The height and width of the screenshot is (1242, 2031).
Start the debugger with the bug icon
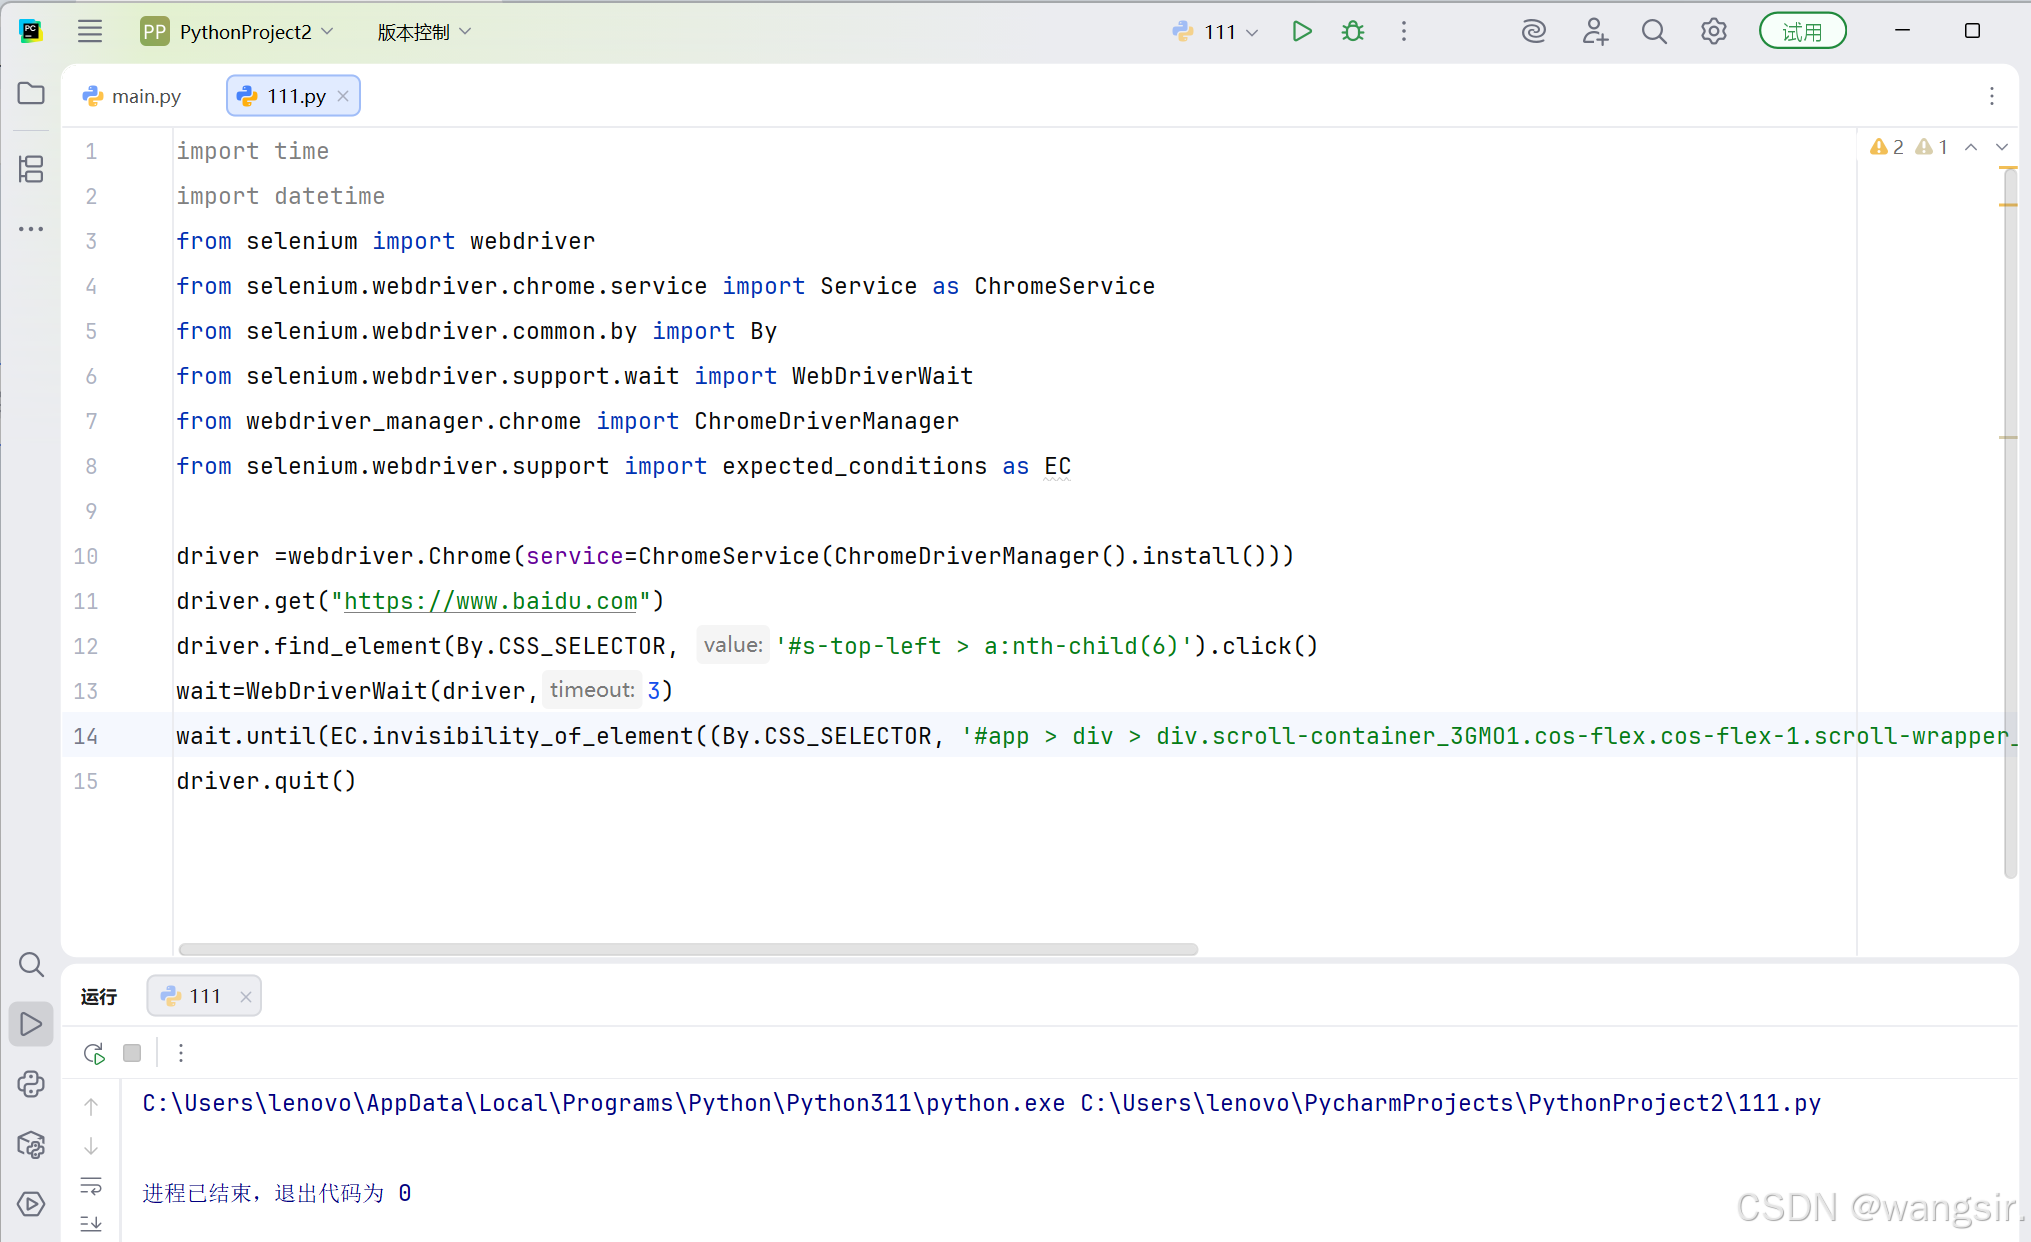tap(1353, 32)
